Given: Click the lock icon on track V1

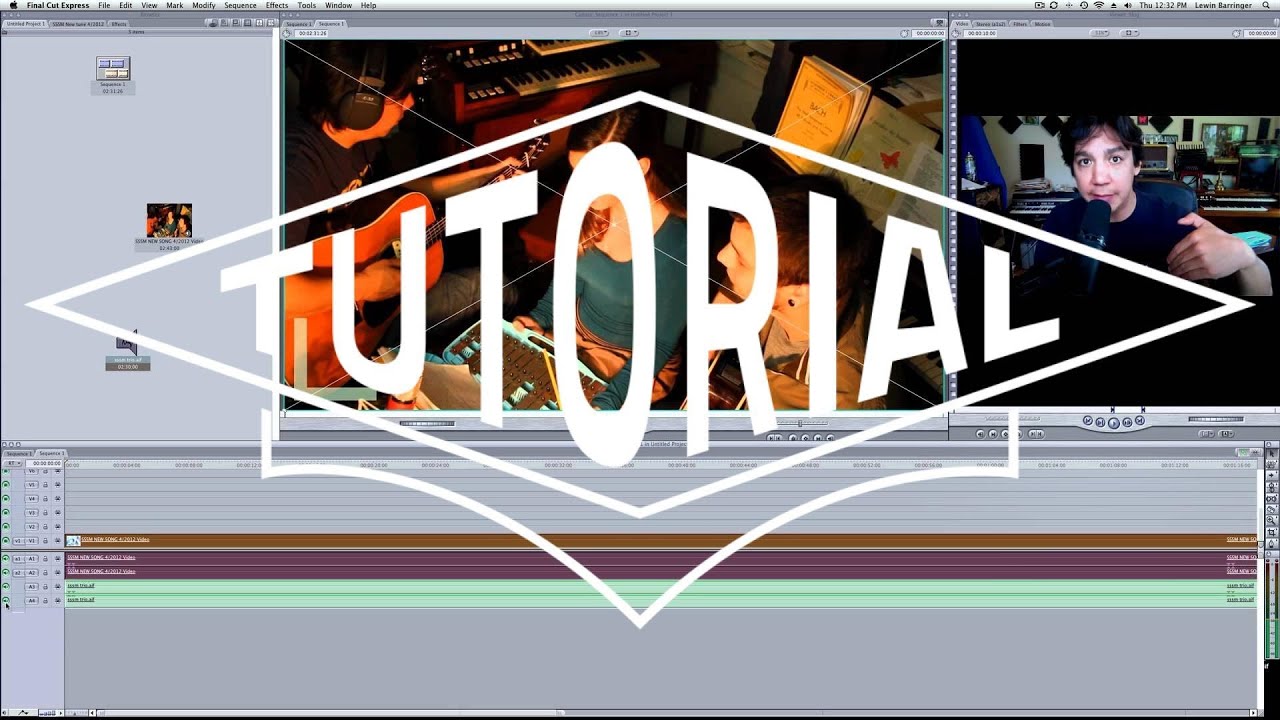Looking at the screenshot, I should 45,541.
